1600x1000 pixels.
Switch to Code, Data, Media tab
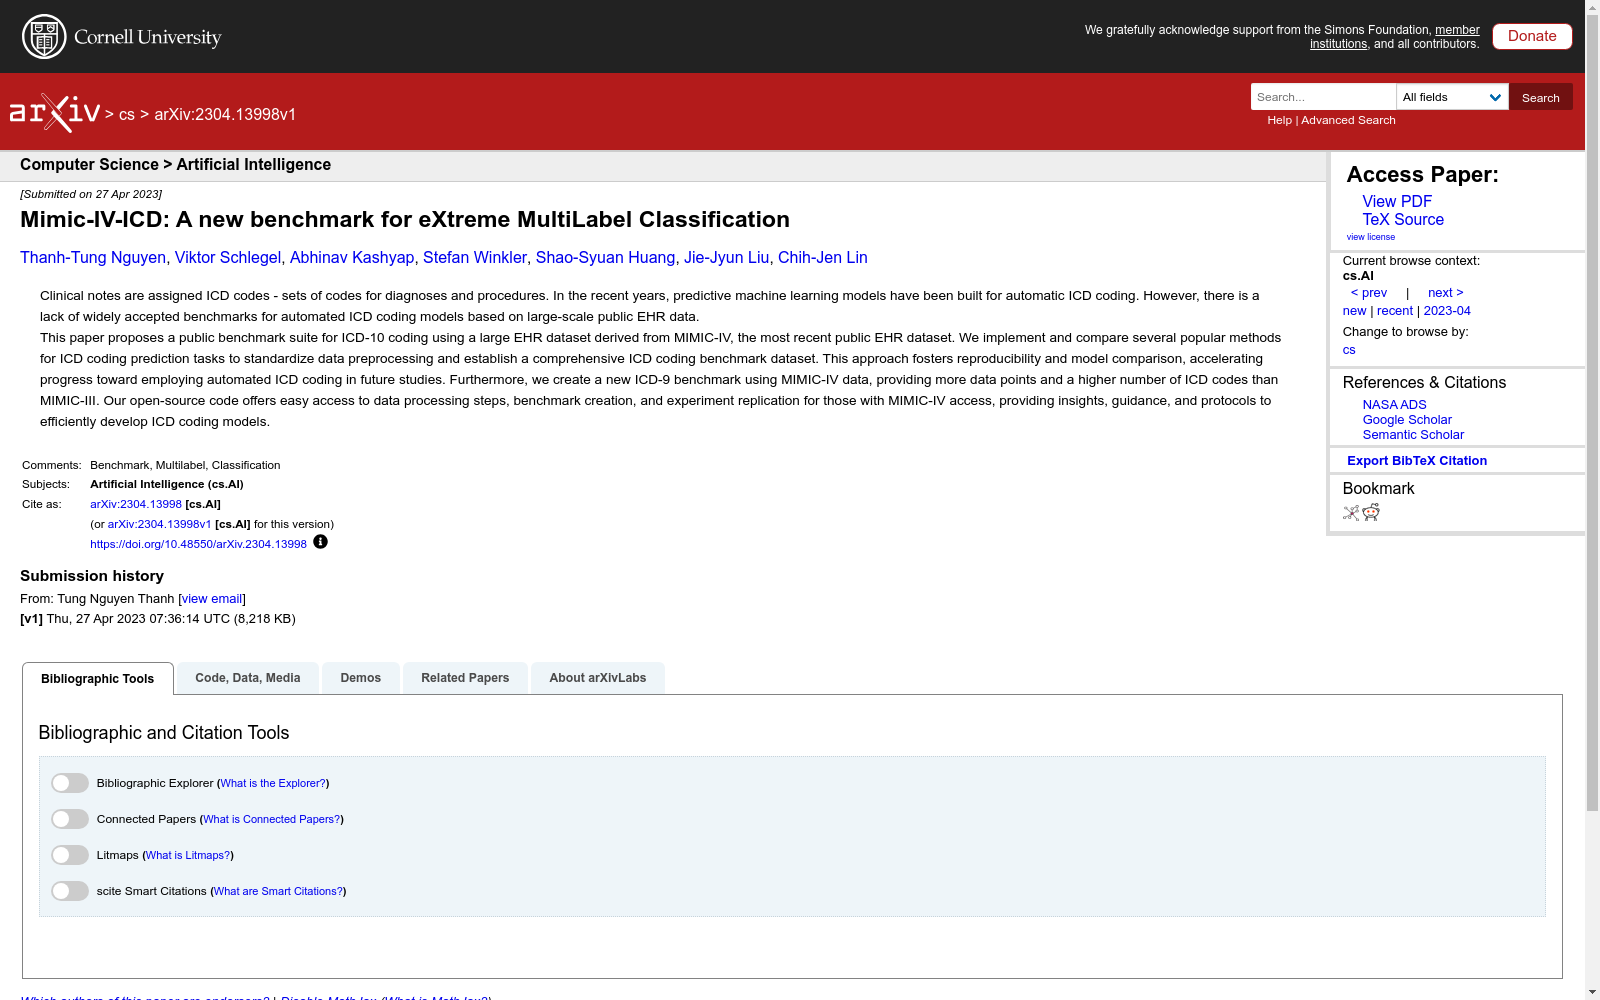248,678
